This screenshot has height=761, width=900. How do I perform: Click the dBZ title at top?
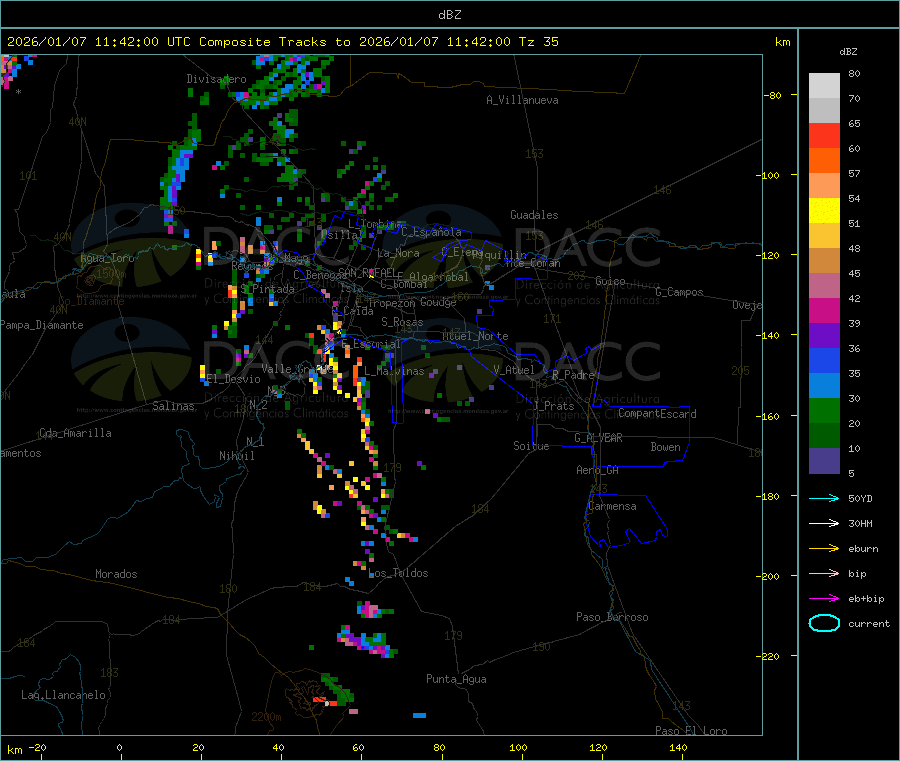point(449,15)
